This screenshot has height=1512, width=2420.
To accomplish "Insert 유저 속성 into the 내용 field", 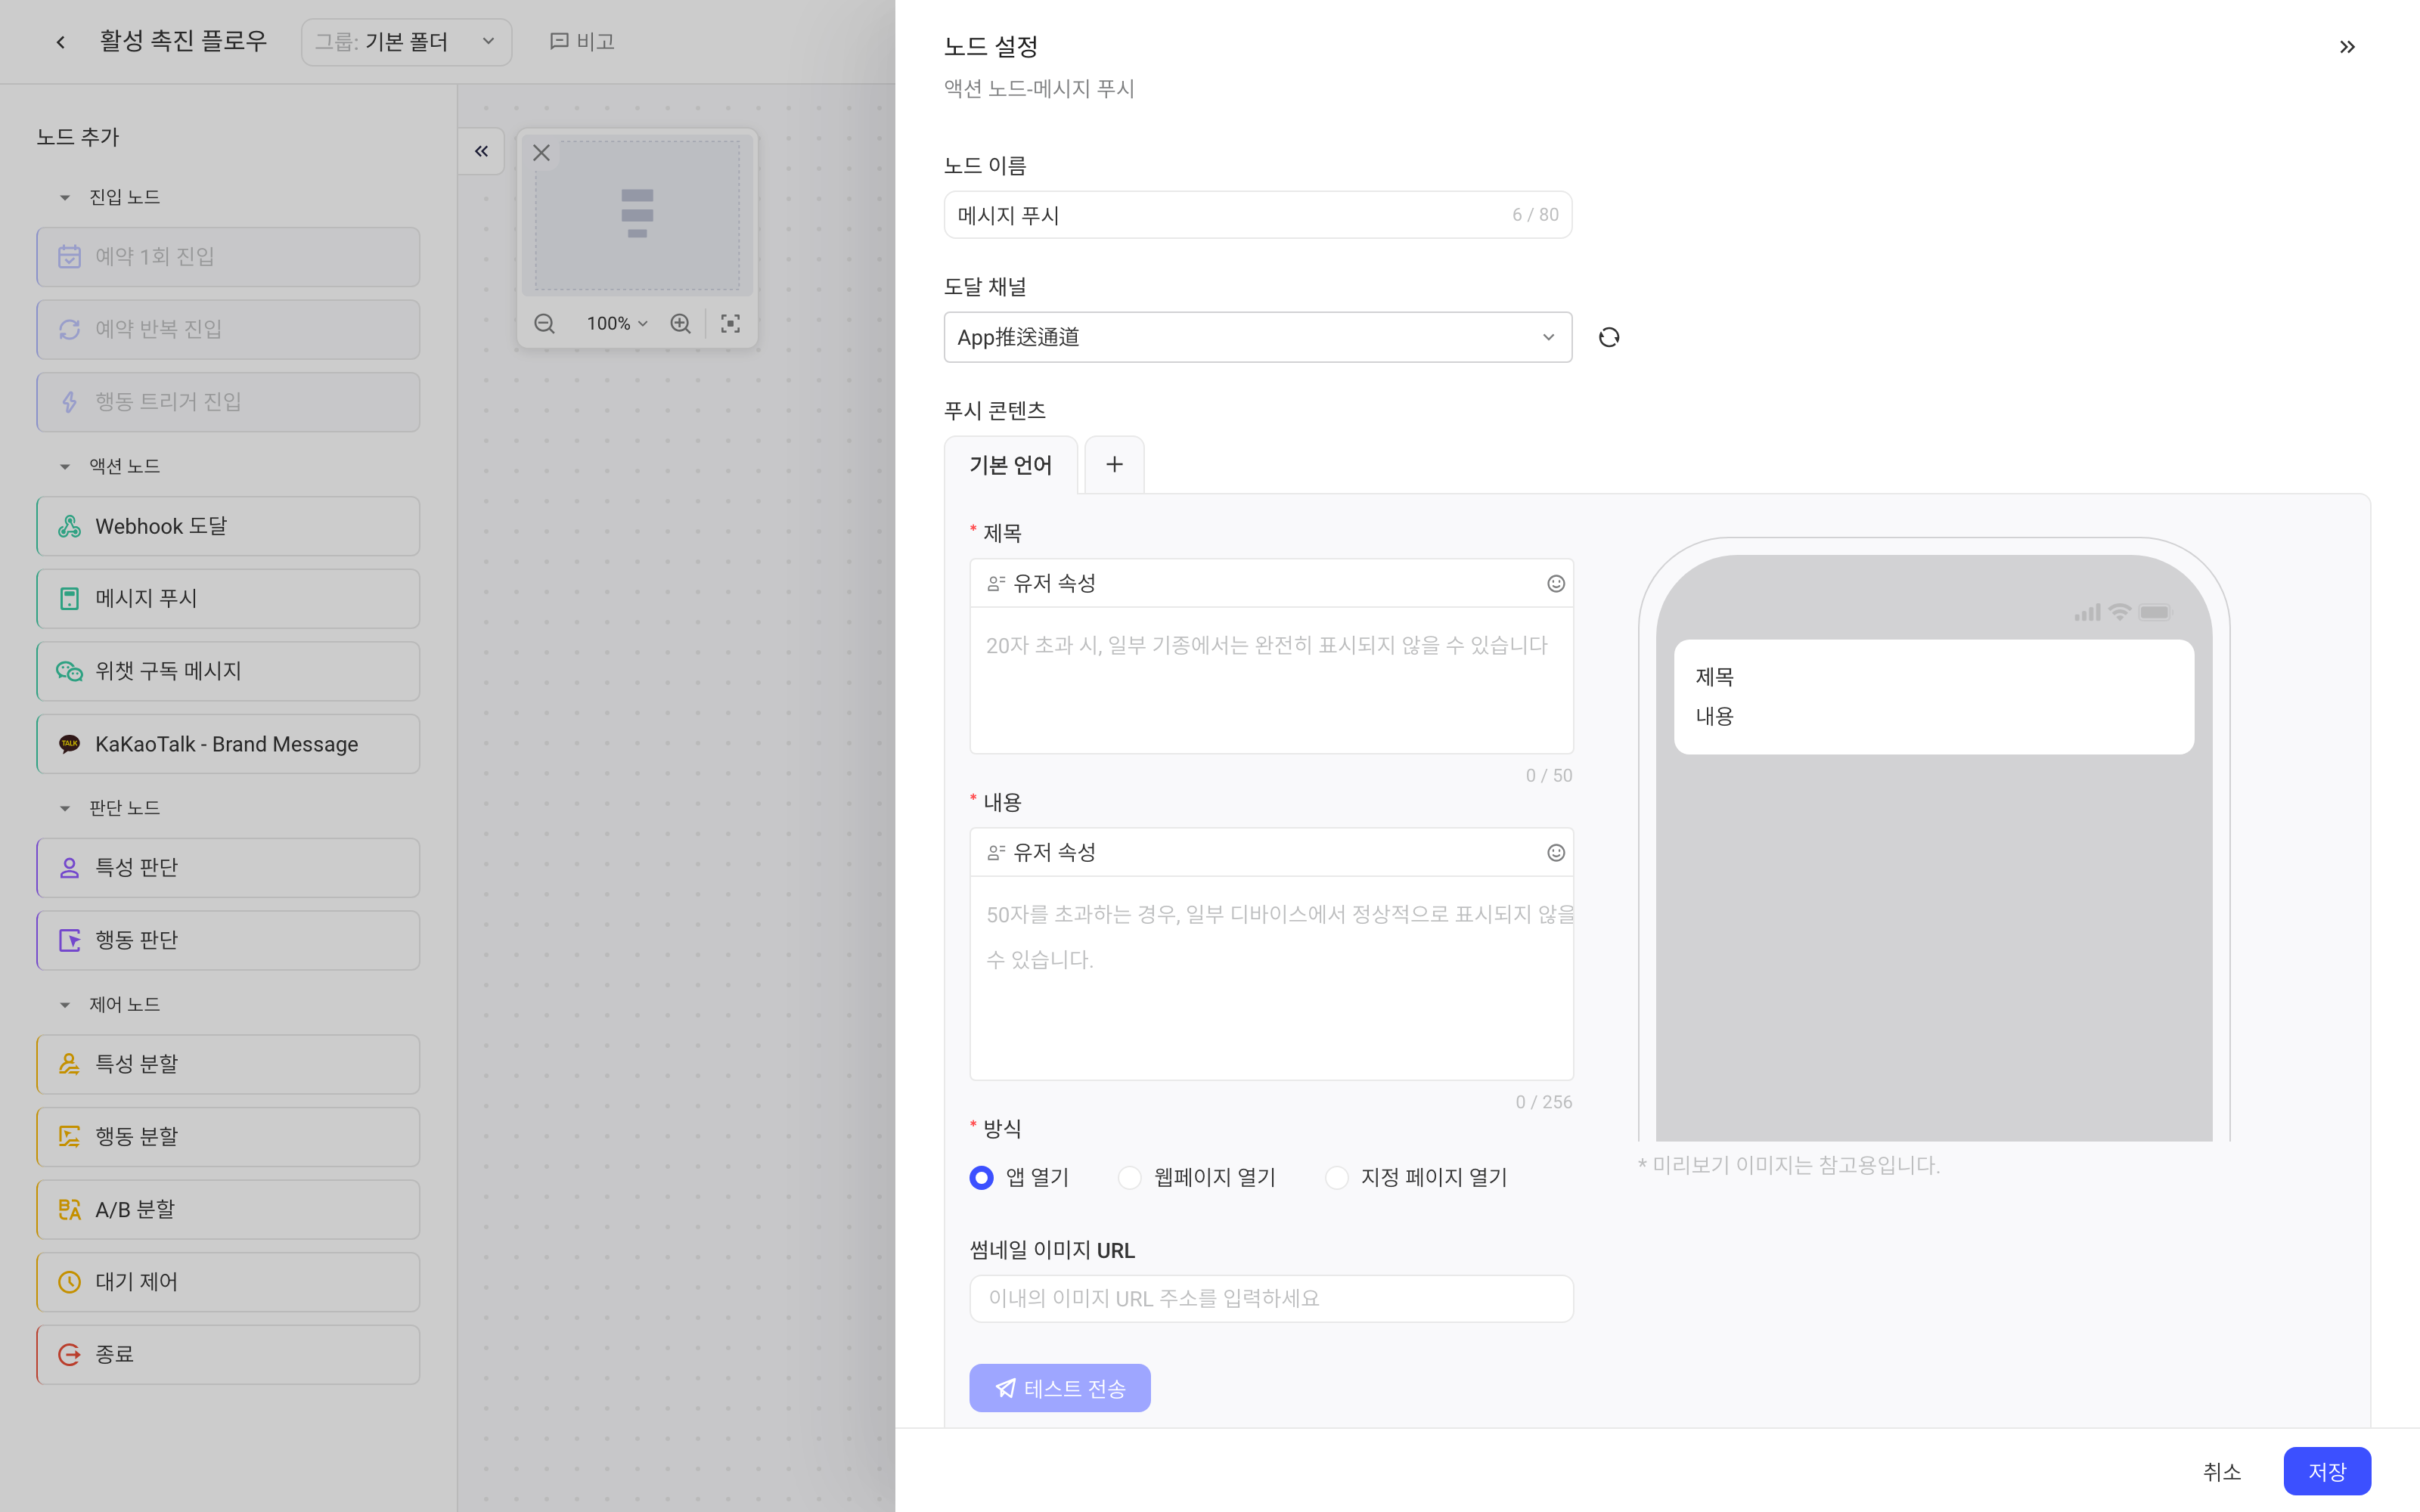I will [x=1041, y=852].
